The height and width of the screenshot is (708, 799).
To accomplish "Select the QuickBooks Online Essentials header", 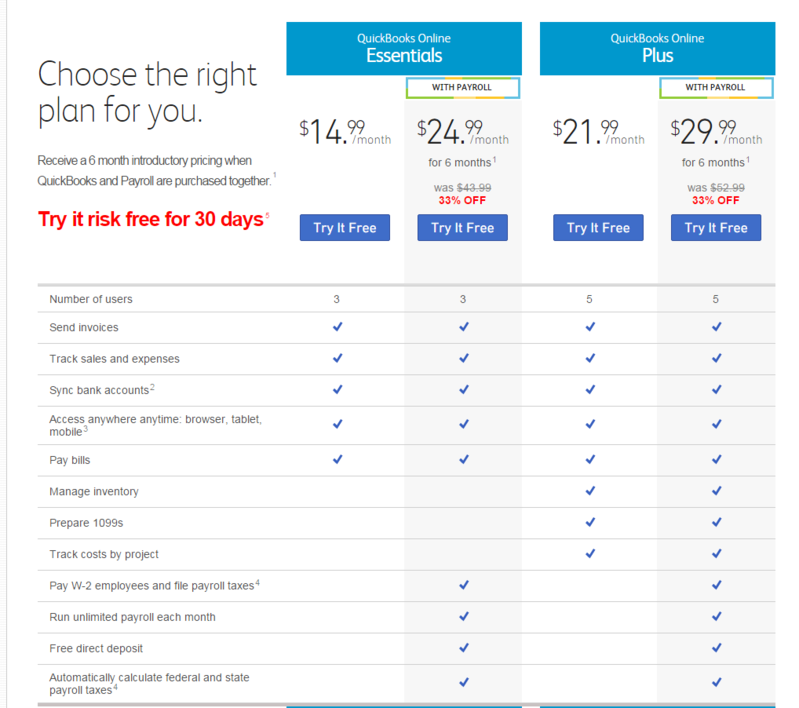I will click(x=404, y=48).
